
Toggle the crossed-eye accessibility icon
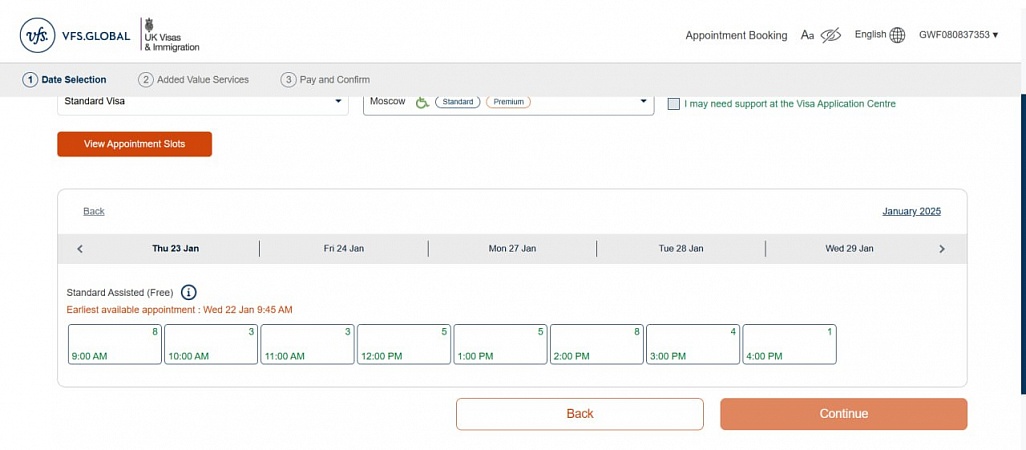click(x=830, y=35)
